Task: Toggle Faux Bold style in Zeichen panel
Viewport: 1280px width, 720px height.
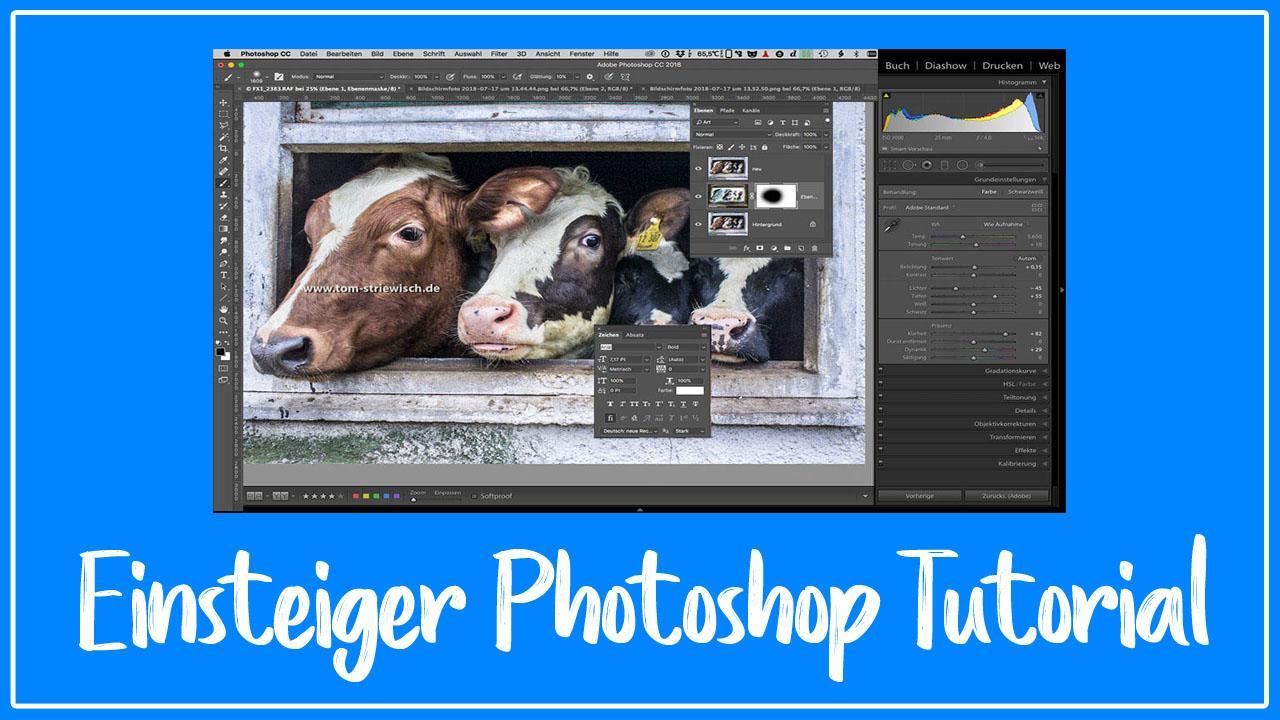Action: coord(610,404)
